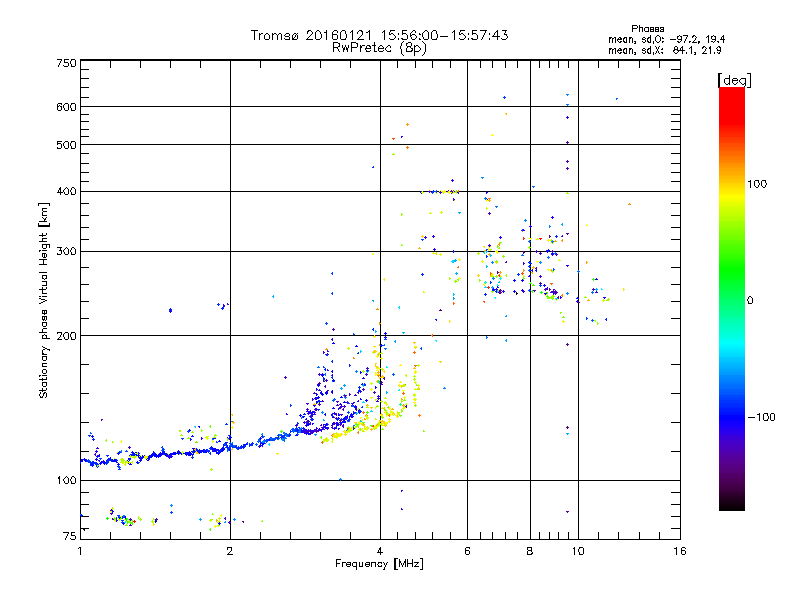Click the horizontal point cluster at 400 km
This screenshot has height=600, width=800.
pyautogui.click(x=439, y=192)
